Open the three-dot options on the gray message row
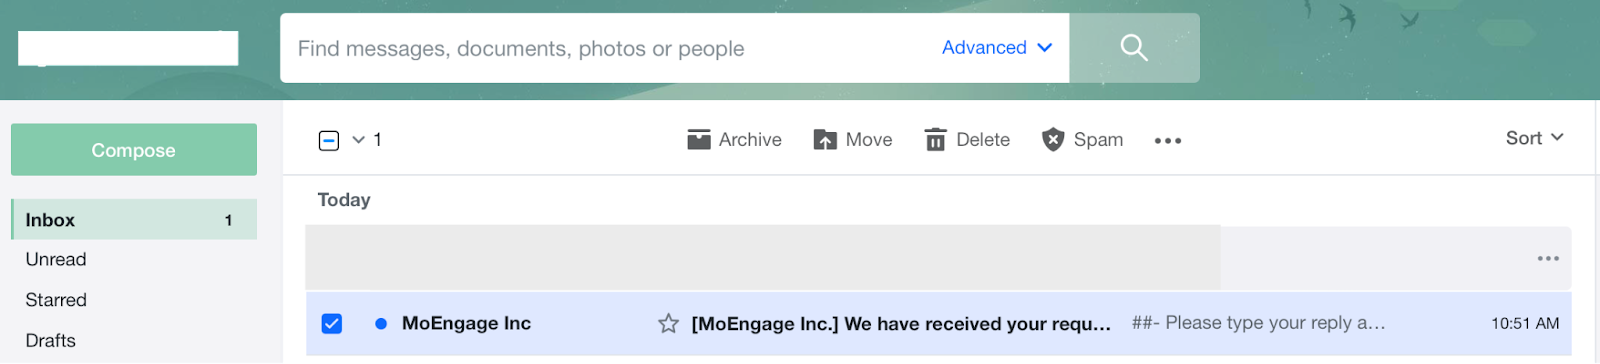1600x364 pixels. coord(1548,259)
